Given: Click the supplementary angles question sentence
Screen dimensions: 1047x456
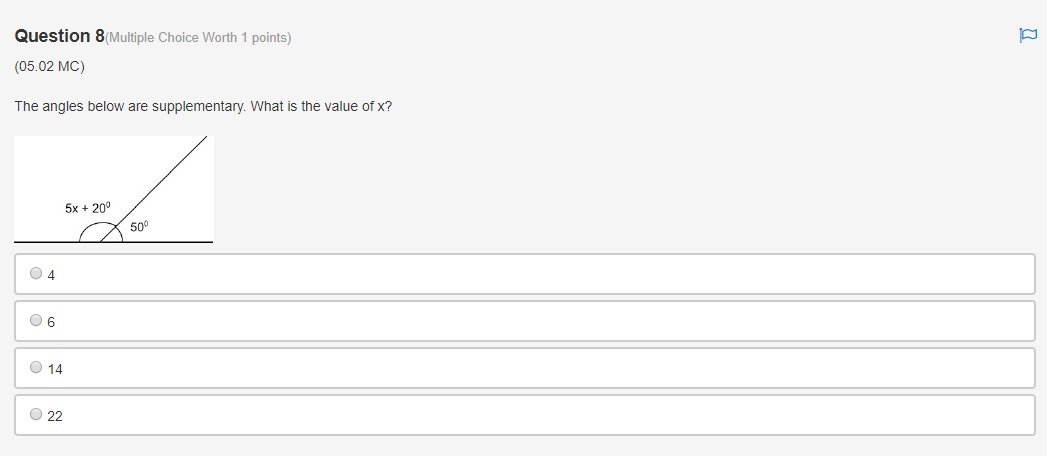Looking at the screenshot, I should pyautogui.click(x=203, y=105).
